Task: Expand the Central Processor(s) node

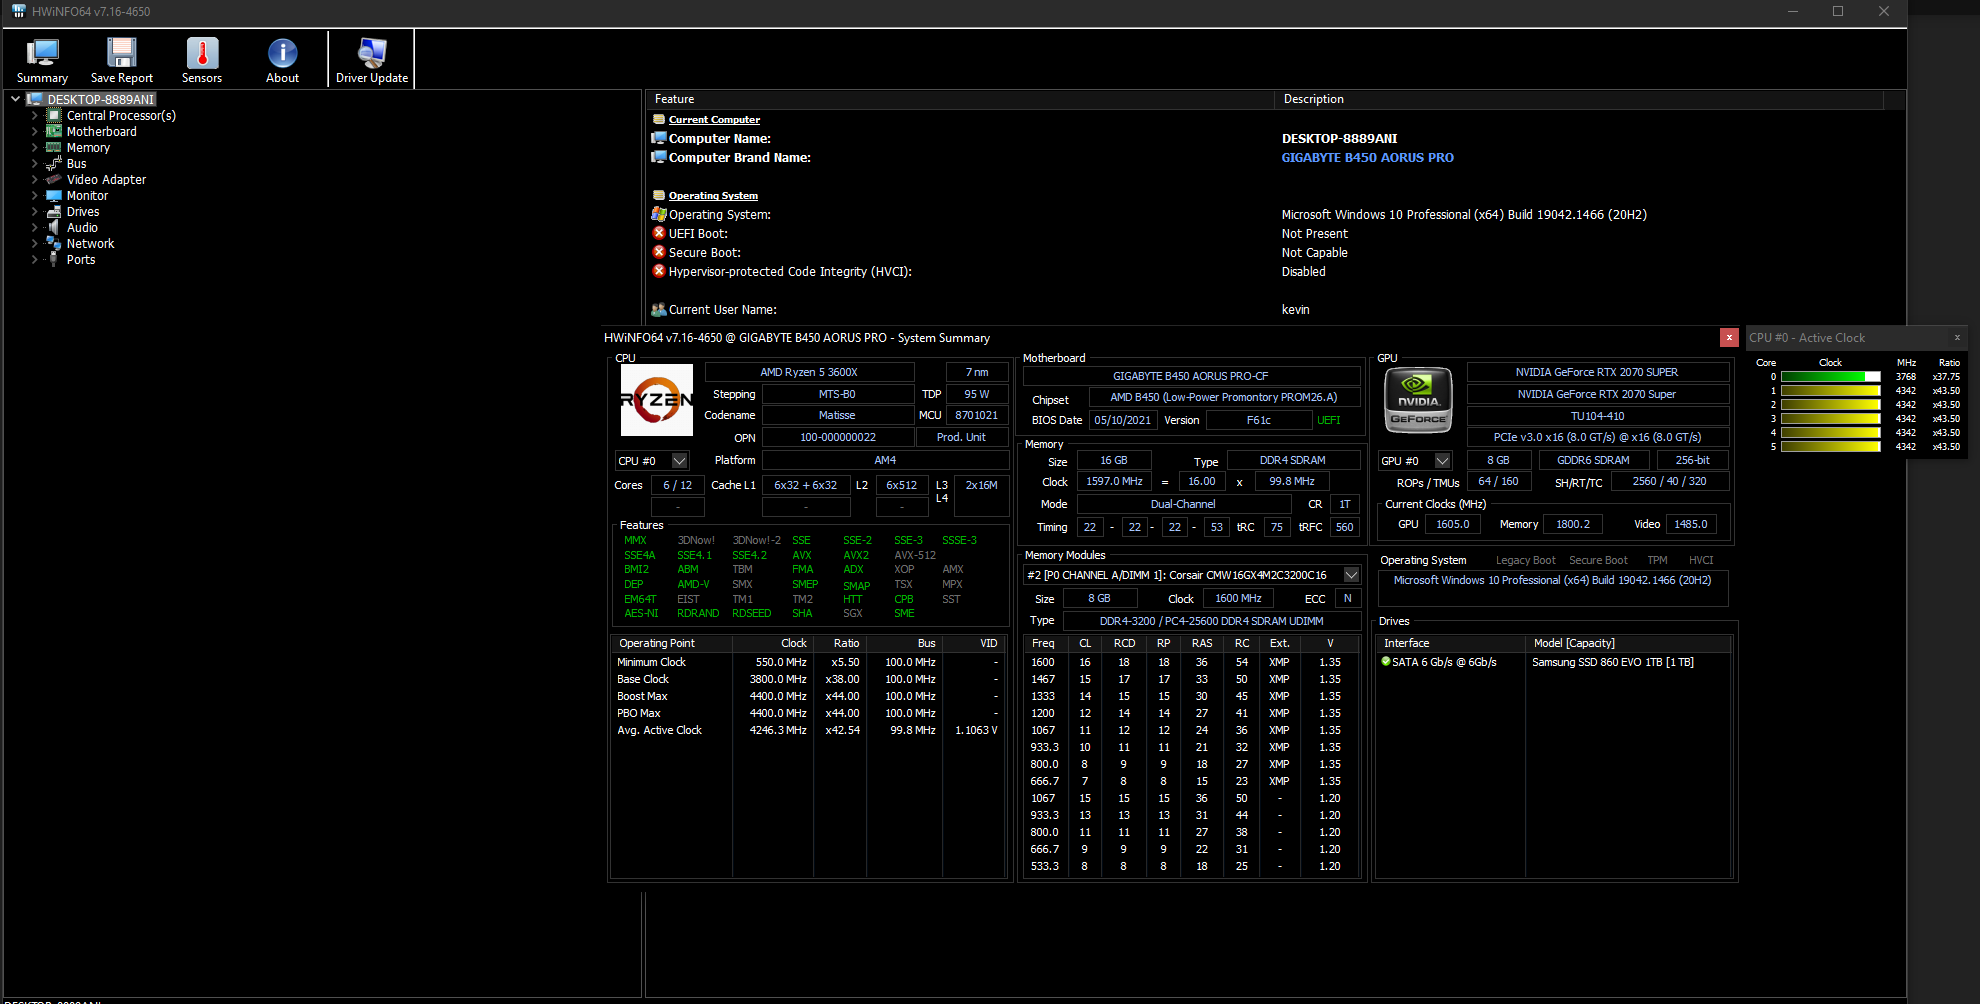Action: pyautogui.click(x=35, y=116)
